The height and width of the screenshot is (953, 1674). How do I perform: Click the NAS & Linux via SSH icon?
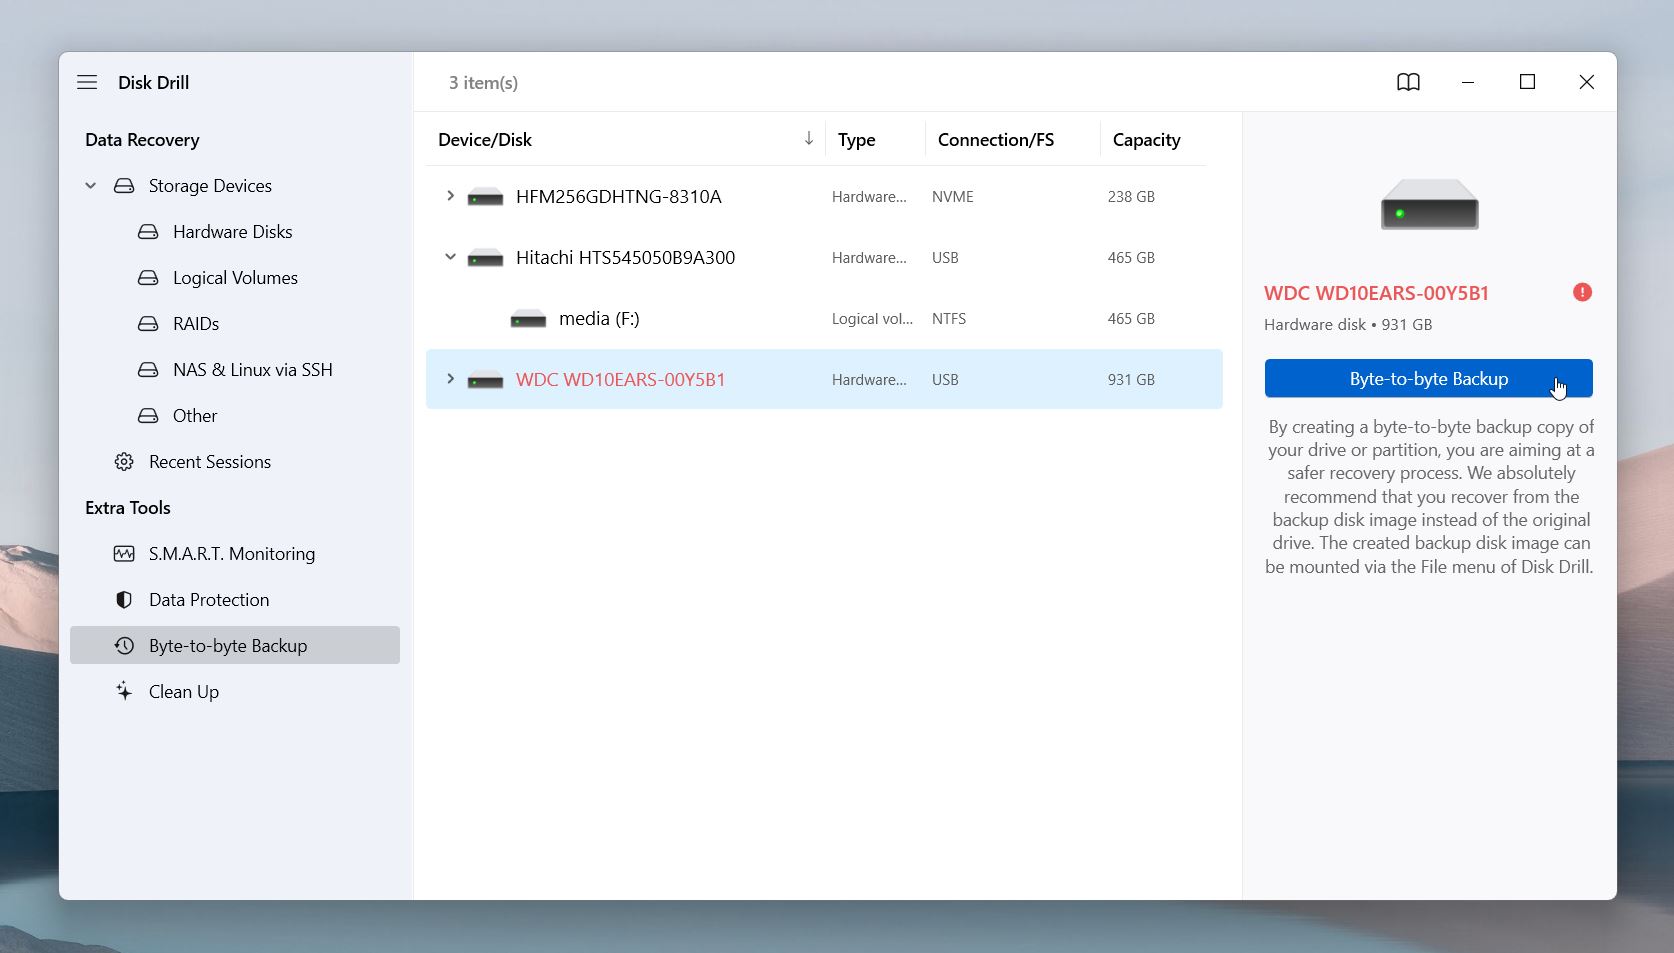point(148,370)
